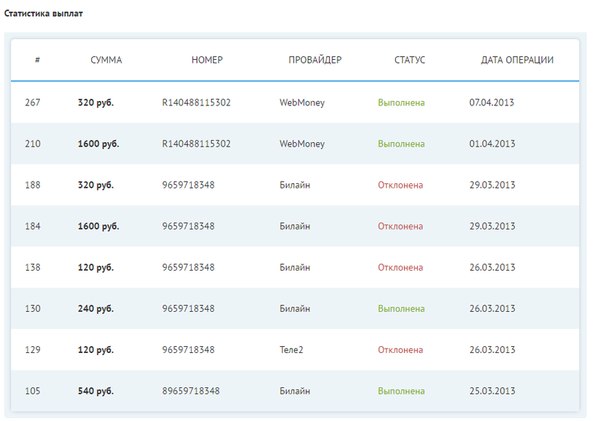Screen dimensions: 604x421
Task: Click «Выполнена» status in row 130
Action: tap(401, 309)
